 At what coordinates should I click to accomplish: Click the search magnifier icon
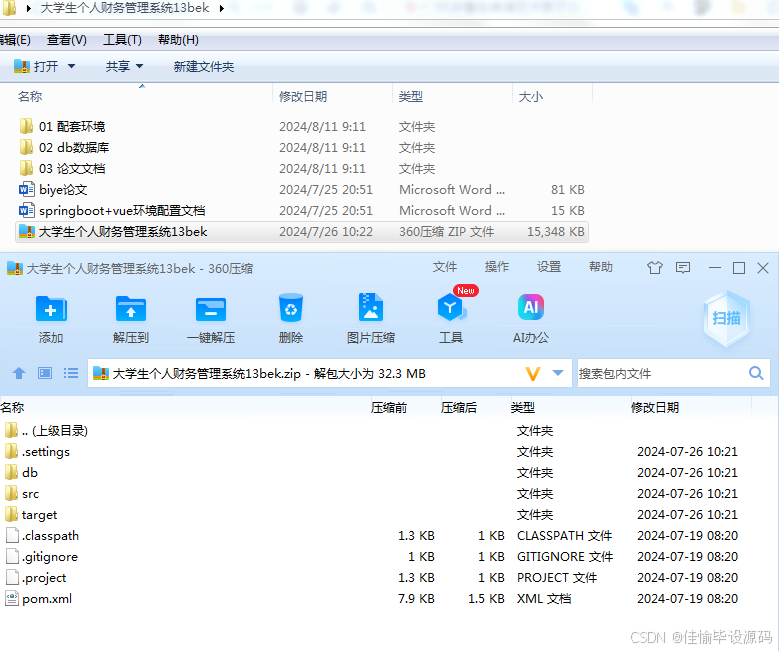[x=756, y=373]
